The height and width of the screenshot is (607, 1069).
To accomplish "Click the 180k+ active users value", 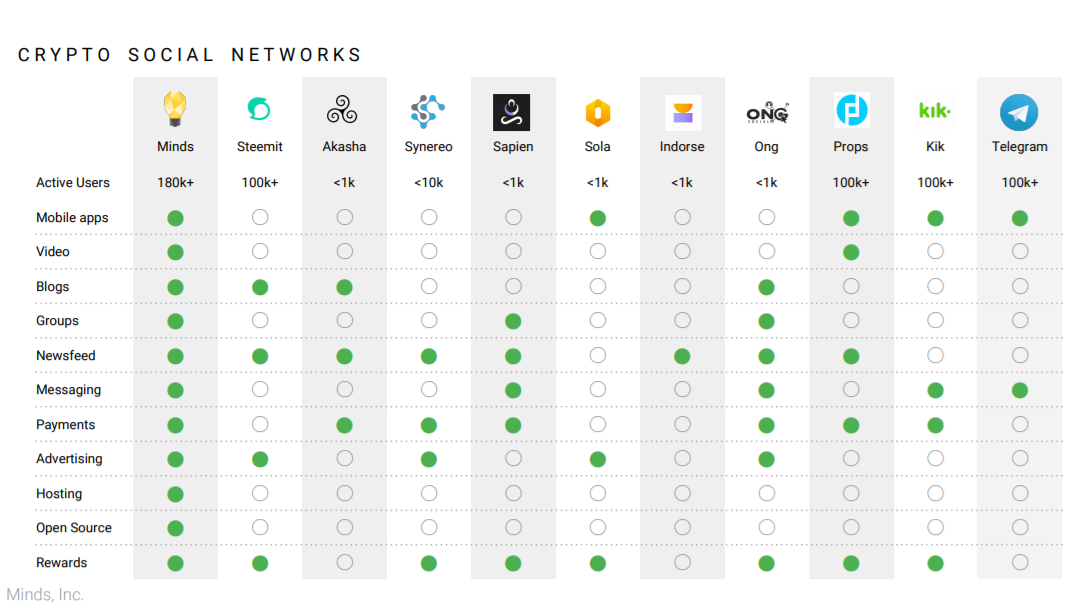I will click(x=175, y=183).
